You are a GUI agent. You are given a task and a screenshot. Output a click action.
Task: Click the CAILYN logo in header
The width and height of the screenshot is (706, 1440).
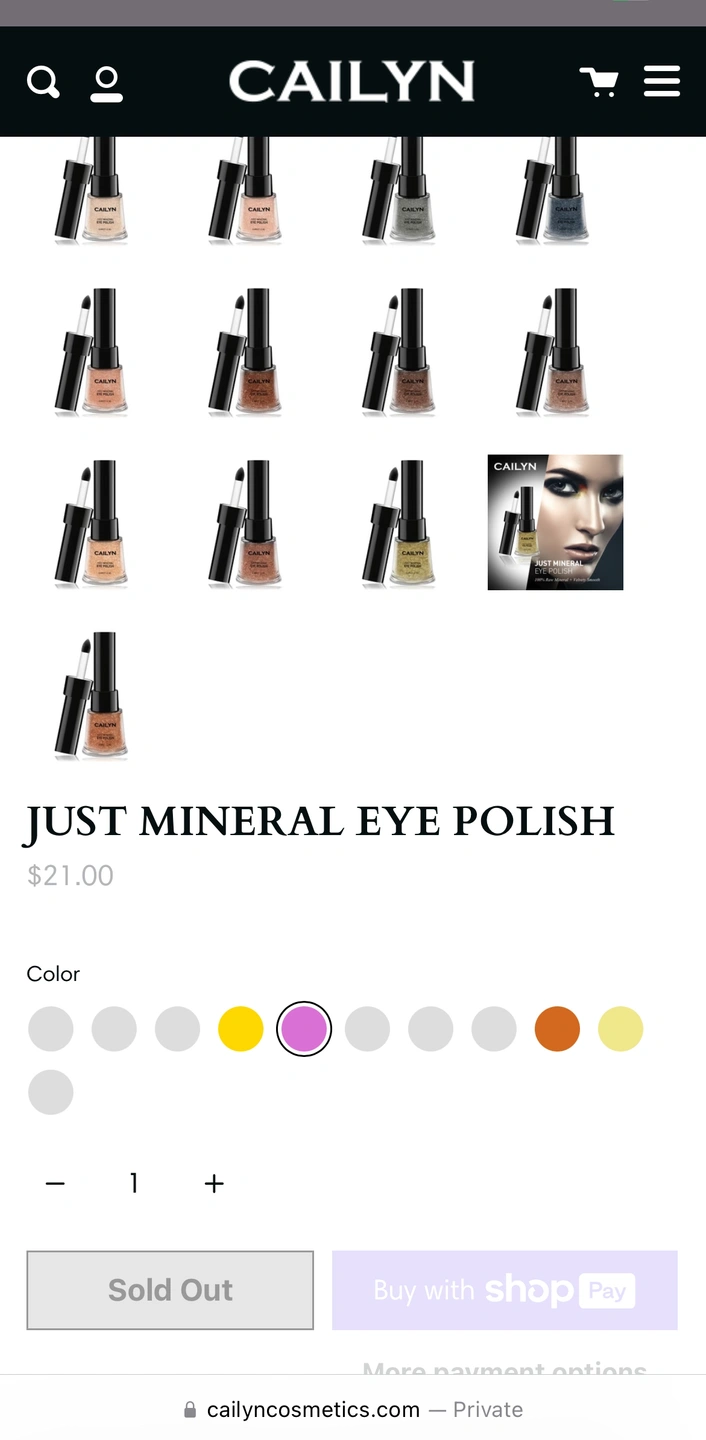[352, 82]
